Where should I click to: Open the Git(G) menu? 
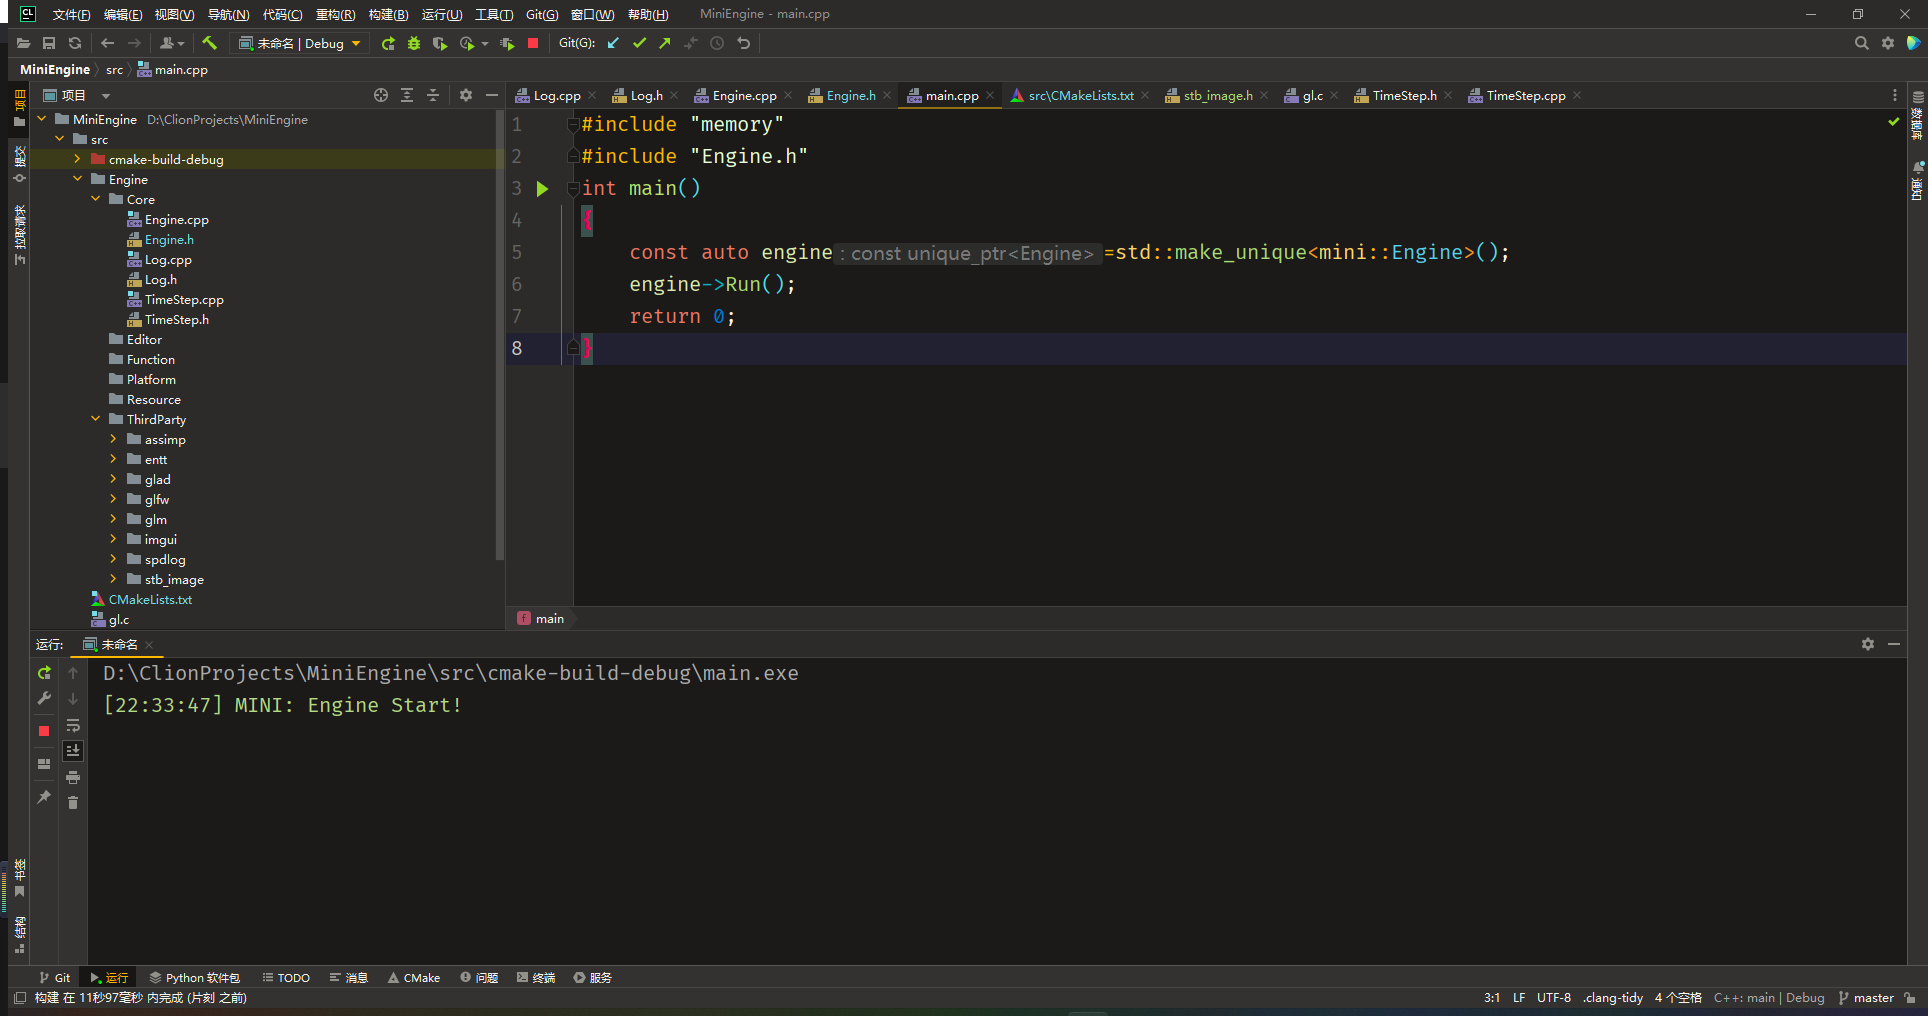(541, 14)
